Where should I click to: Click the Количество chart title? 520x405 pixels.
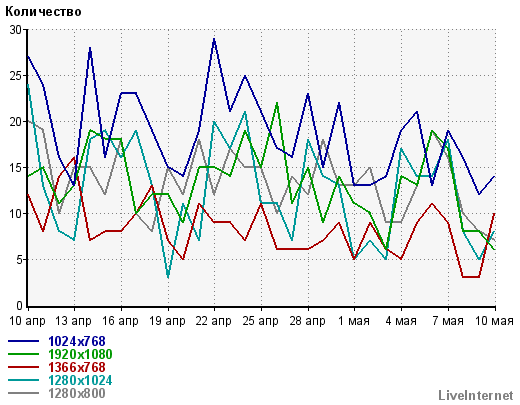click(x=43, y=12)
